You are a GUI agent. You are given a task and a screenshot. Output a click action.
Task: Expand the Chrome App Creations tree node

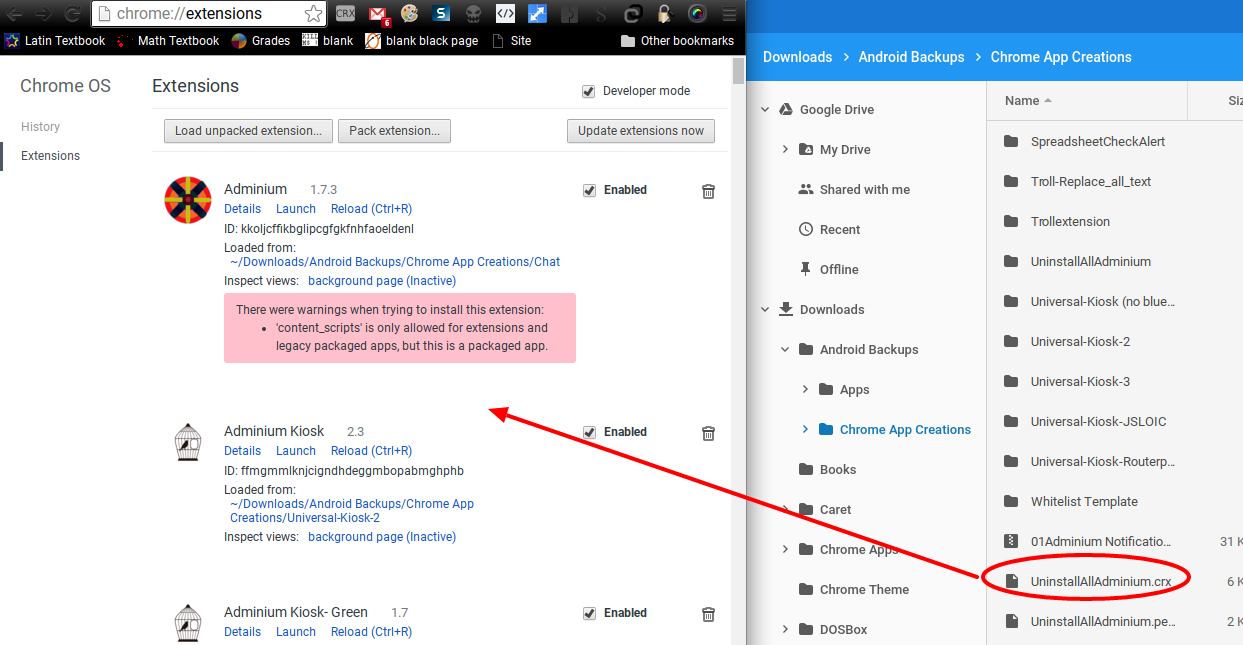tap(805, 430)
